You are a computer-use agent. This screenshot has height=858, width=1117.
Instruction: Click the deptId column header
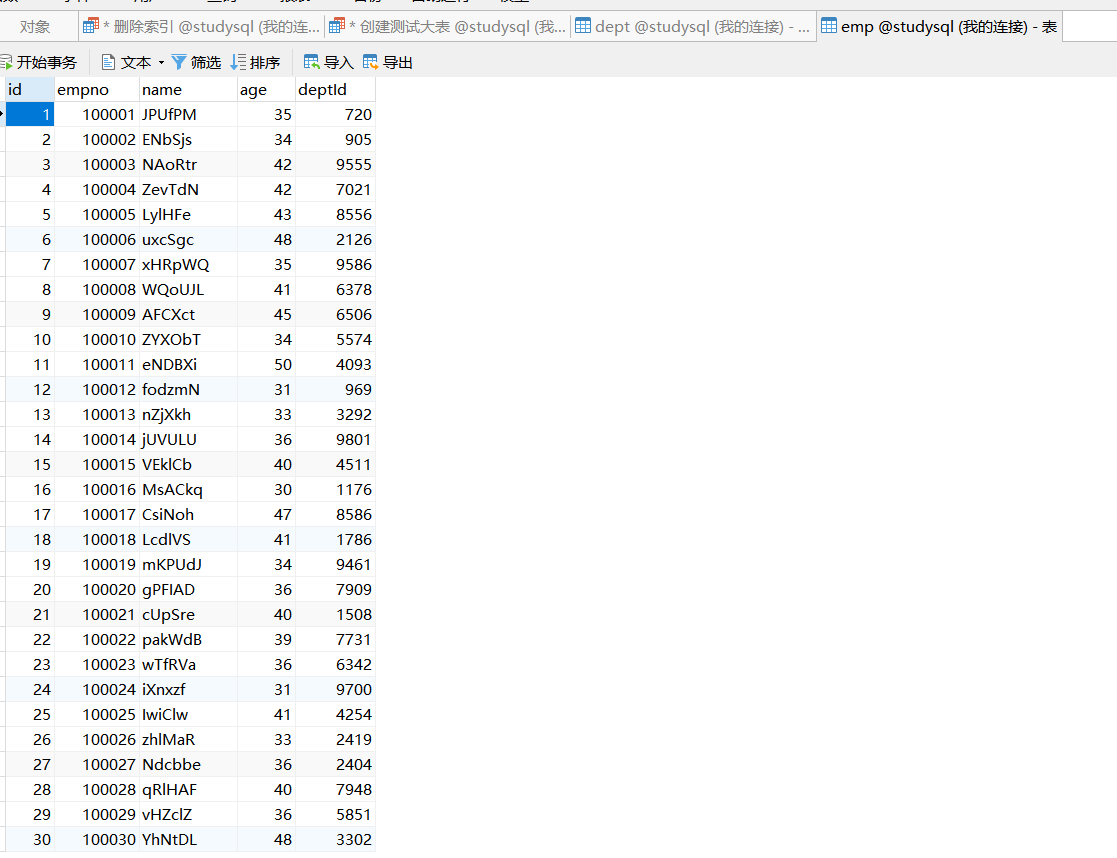click(335, 90)
